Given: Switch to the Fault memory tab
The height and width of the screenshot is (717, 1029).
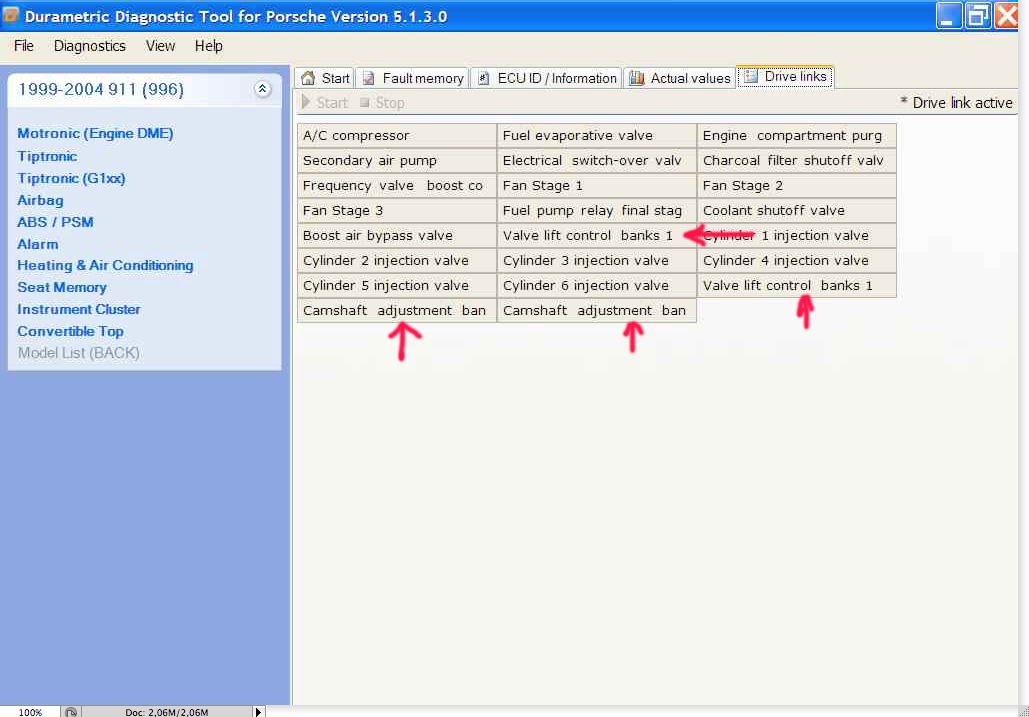Looking at the screenshot, I should [x=413, y=78].
